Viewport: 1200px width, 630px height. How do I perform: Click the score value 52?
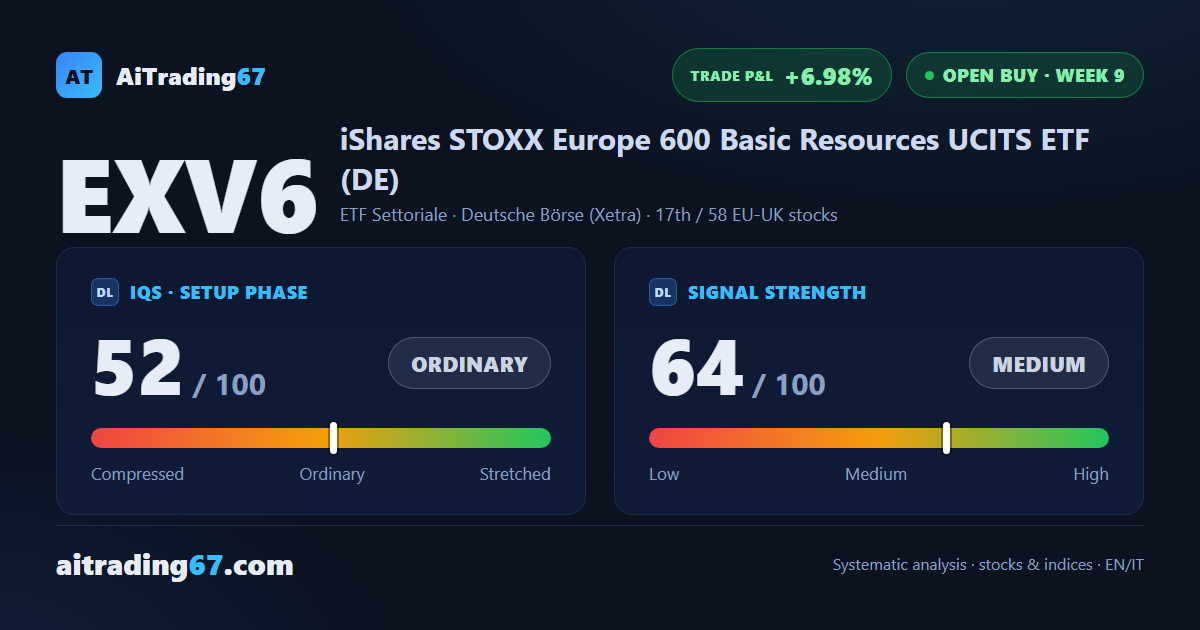pyautogui.click(x=137, y=368)
